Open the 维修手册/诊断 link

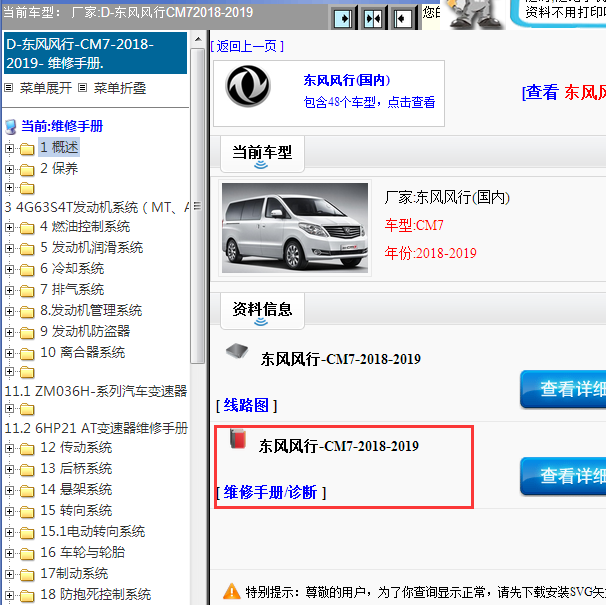click(271, 493)
